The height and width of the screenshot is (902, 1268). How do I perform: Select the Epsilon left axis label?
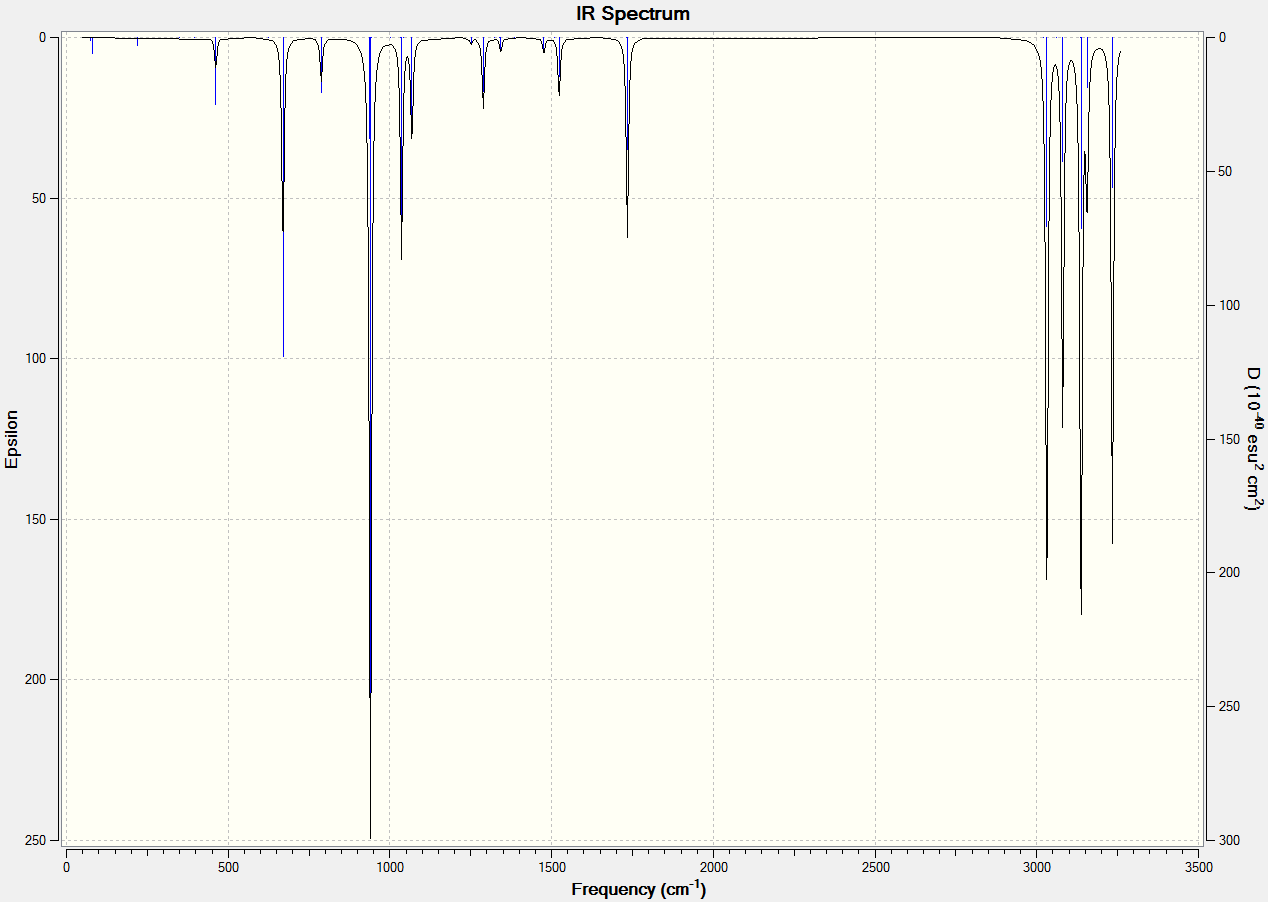[x=12, y=439]
